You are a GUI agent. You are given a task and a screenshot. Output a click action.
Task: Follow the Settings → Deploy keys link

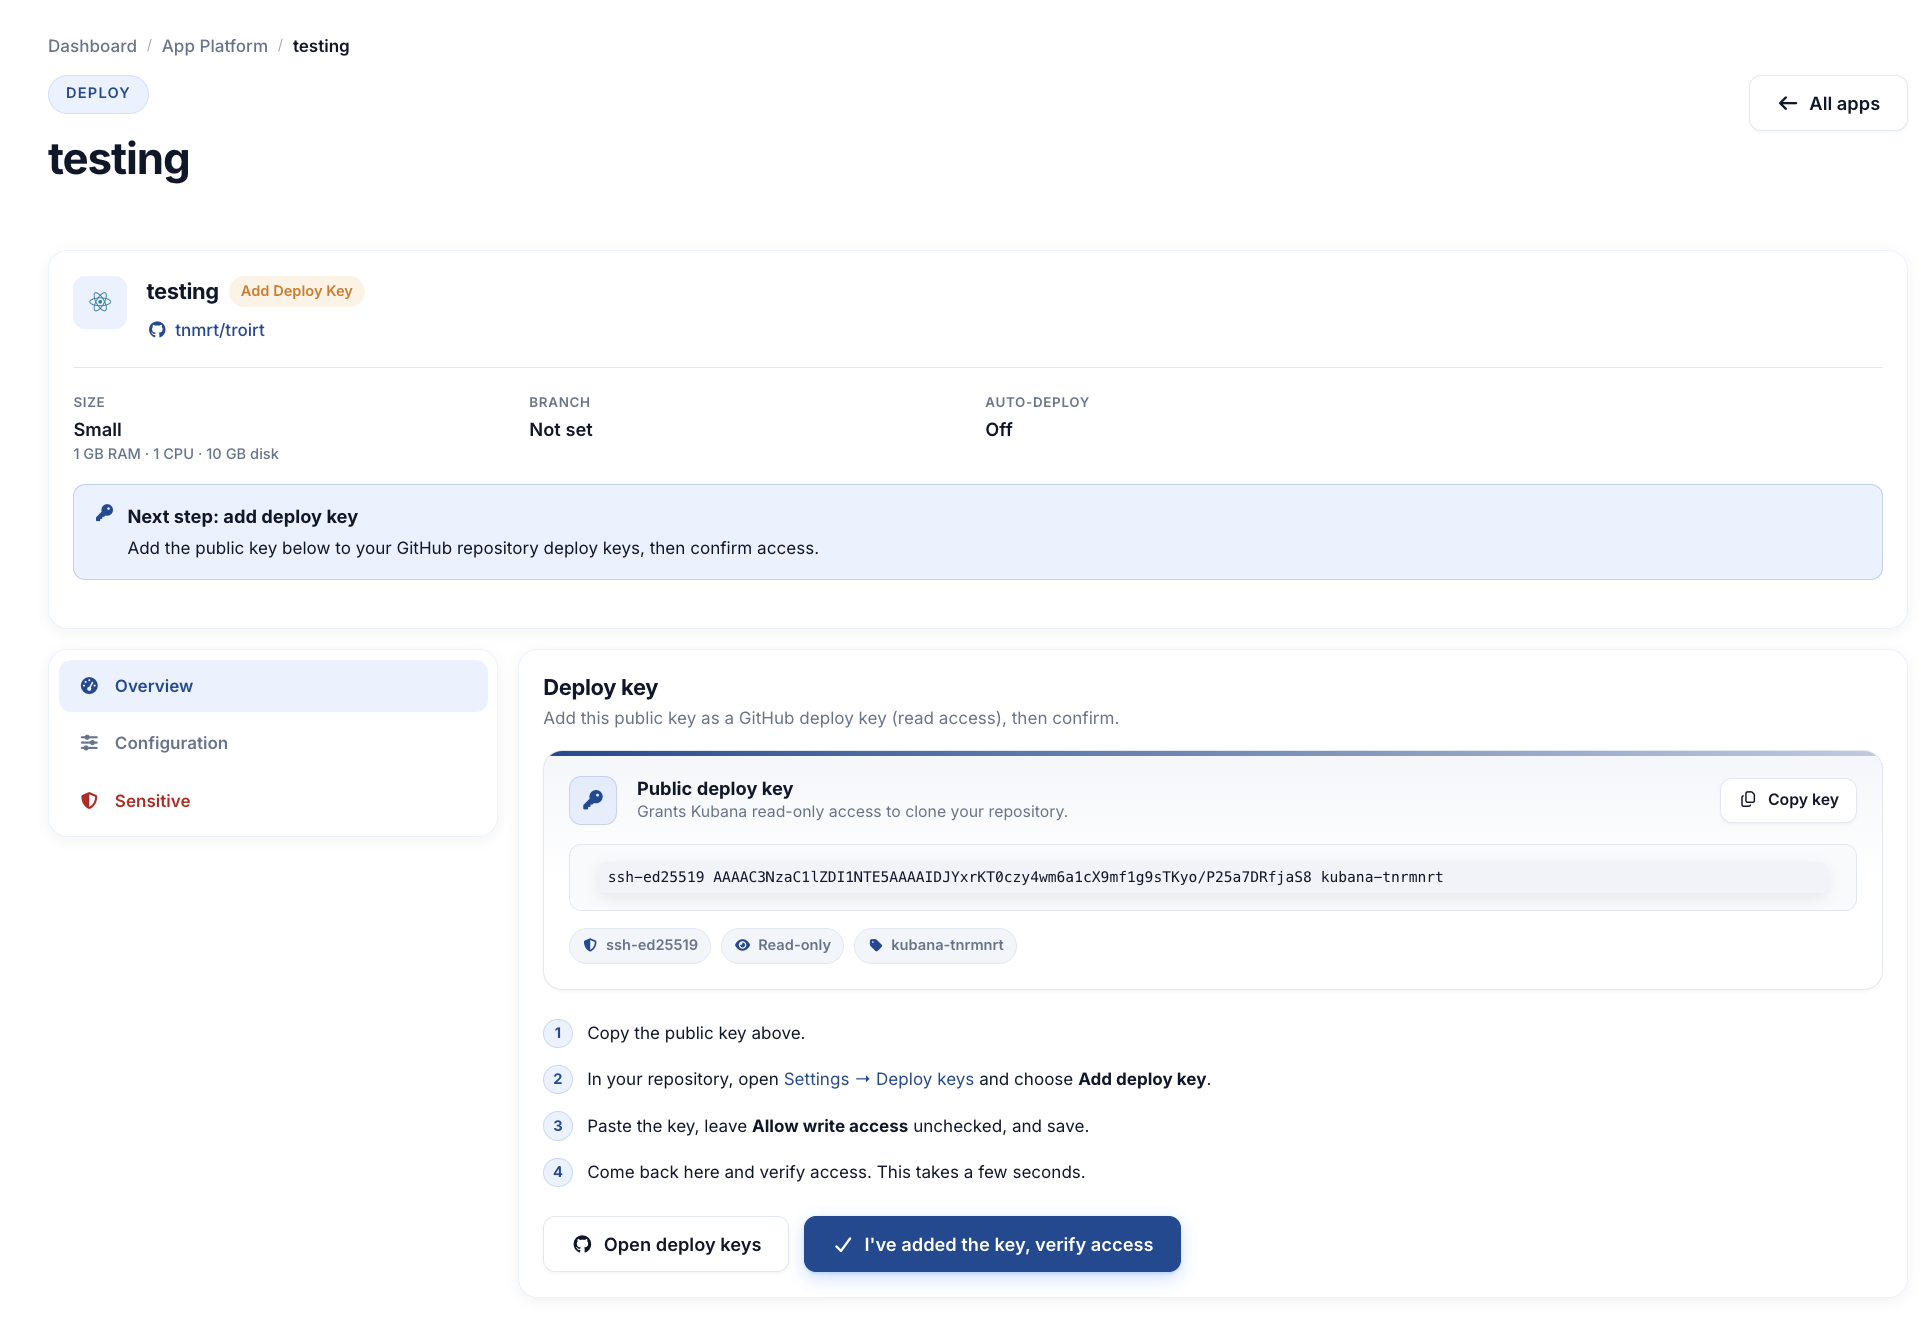(x=878, y=1079)
